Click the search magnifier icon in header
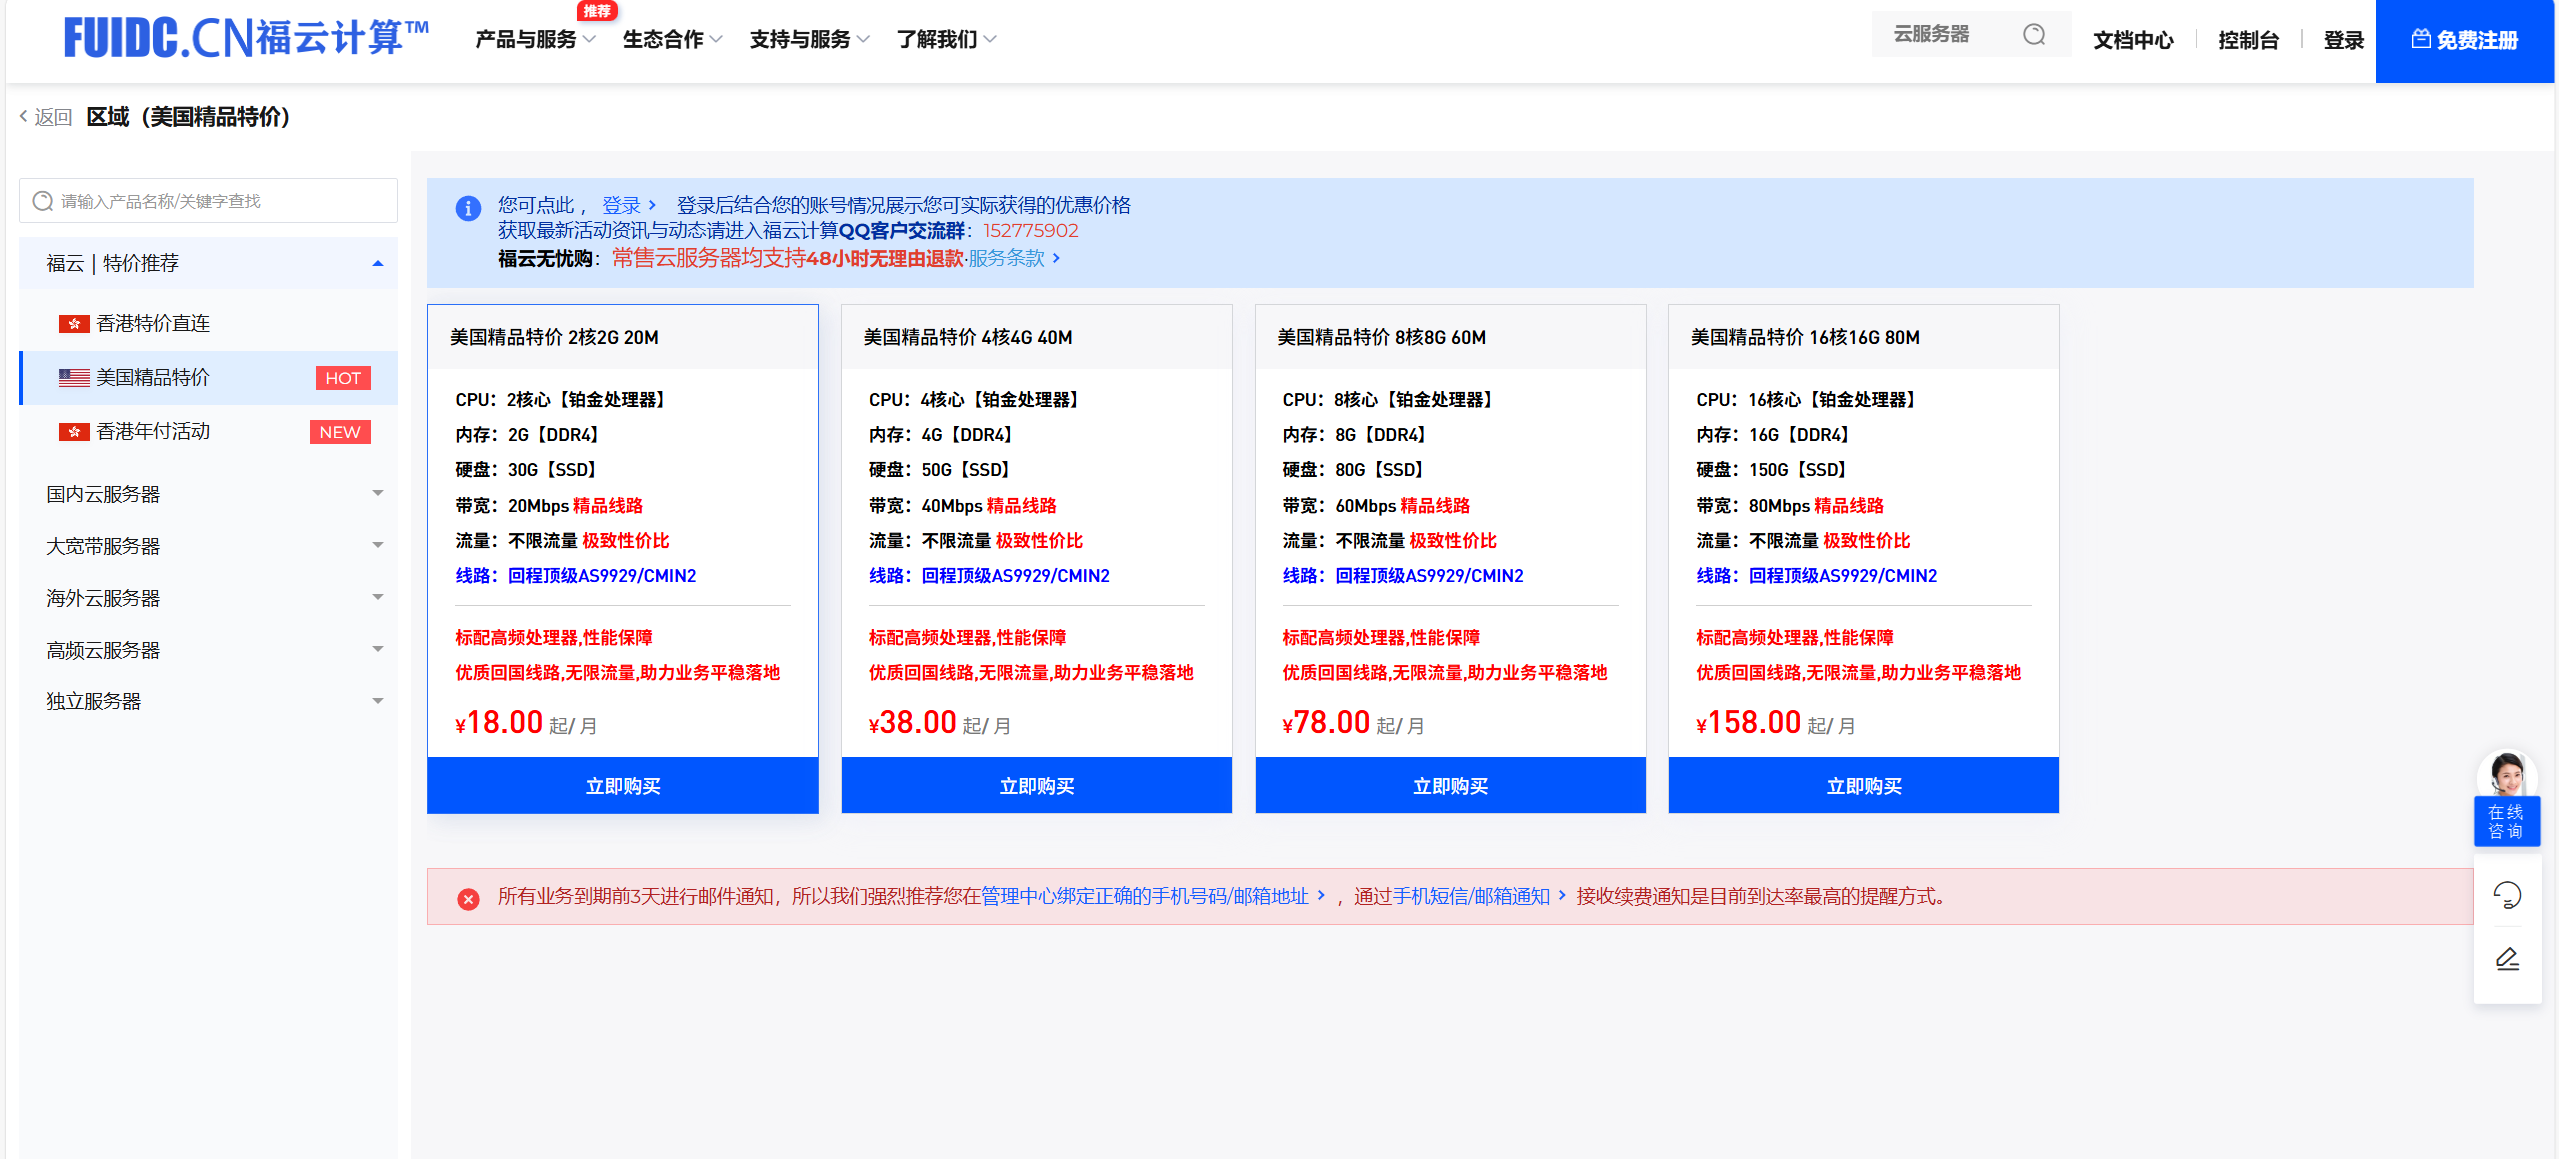Viewport: 2559px width, 1159px height. 2033,35
